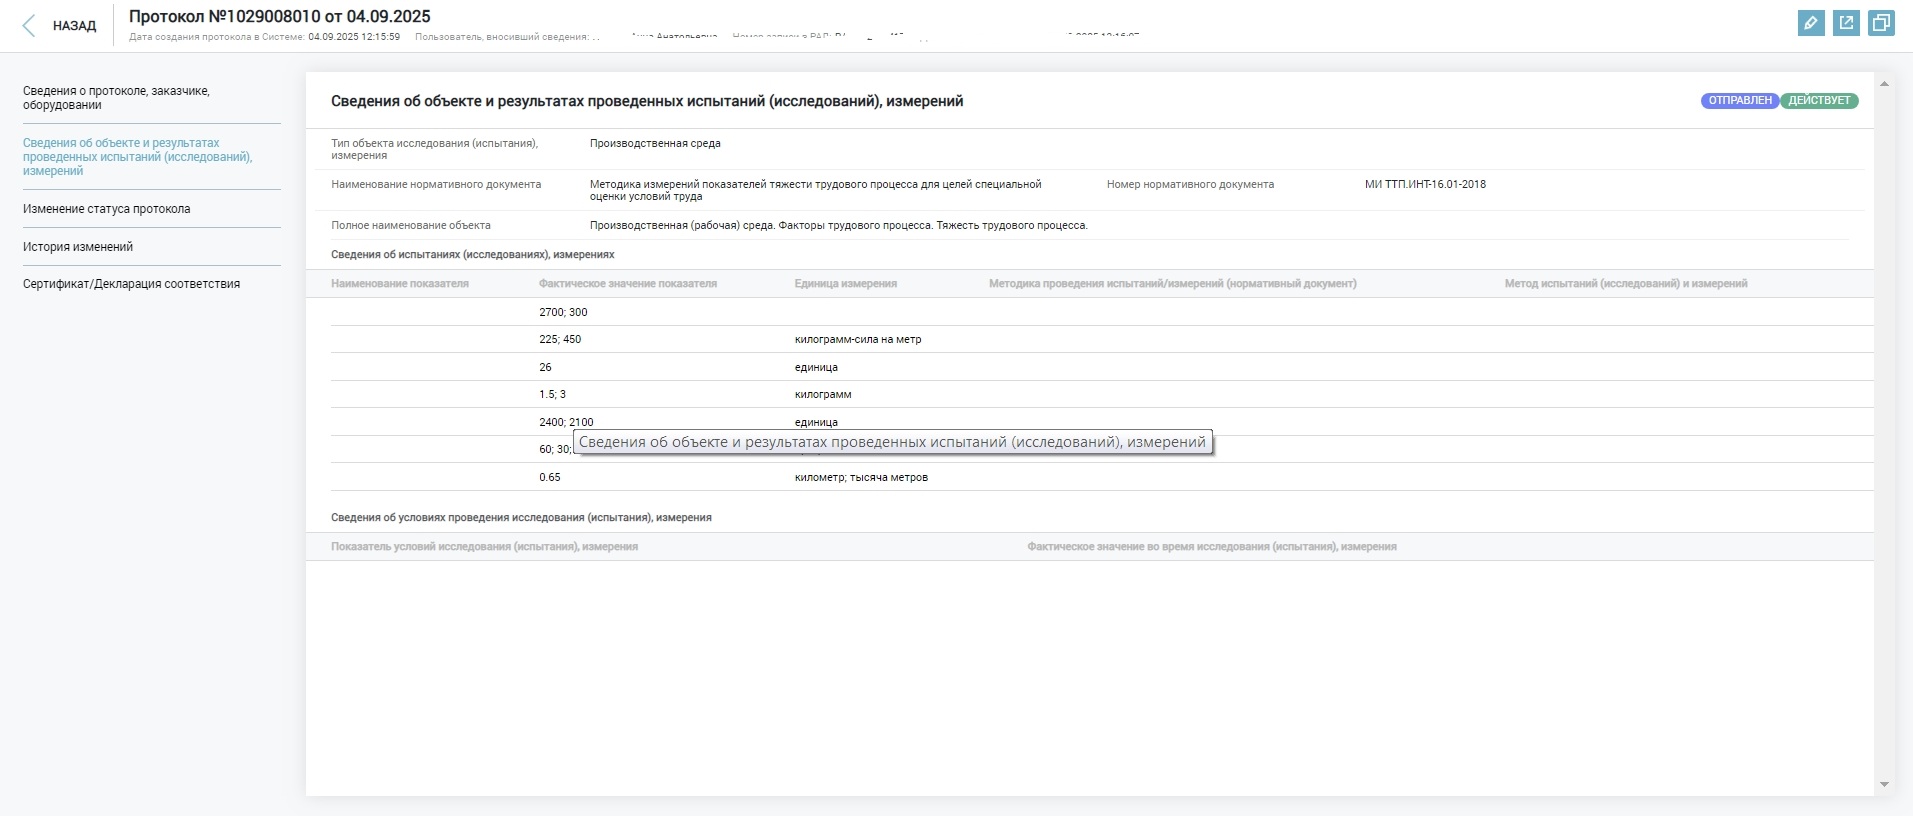
Task: Click 'Пользователь, вносивший сведения' label
Action: [x=502, y=37]
